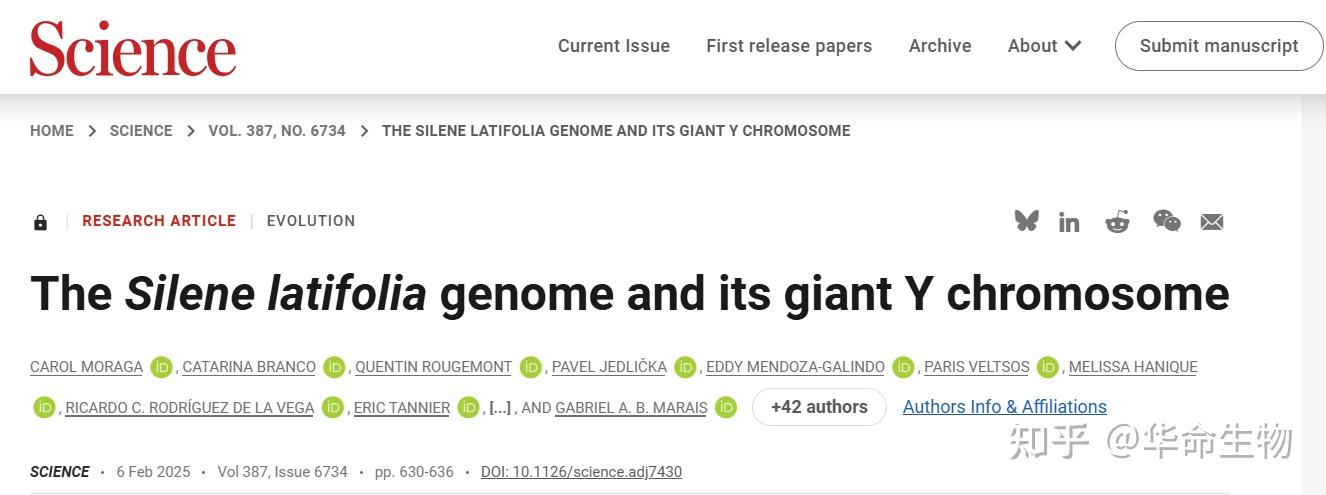Click the Science logo
Image resolution: width=1326 pixels, height=495 pixels.
point(133,48)
